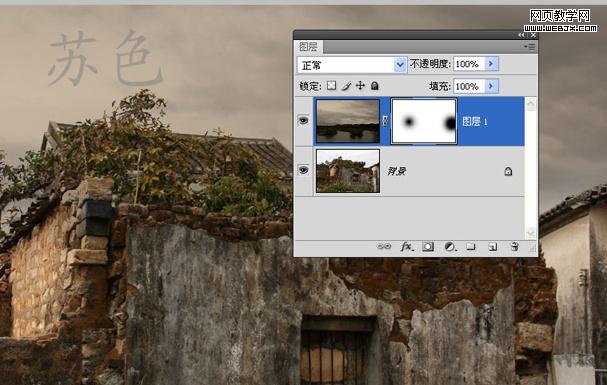The image size is (607, 385).
Task: Create a new group folder icon
Action: point(471,246)
